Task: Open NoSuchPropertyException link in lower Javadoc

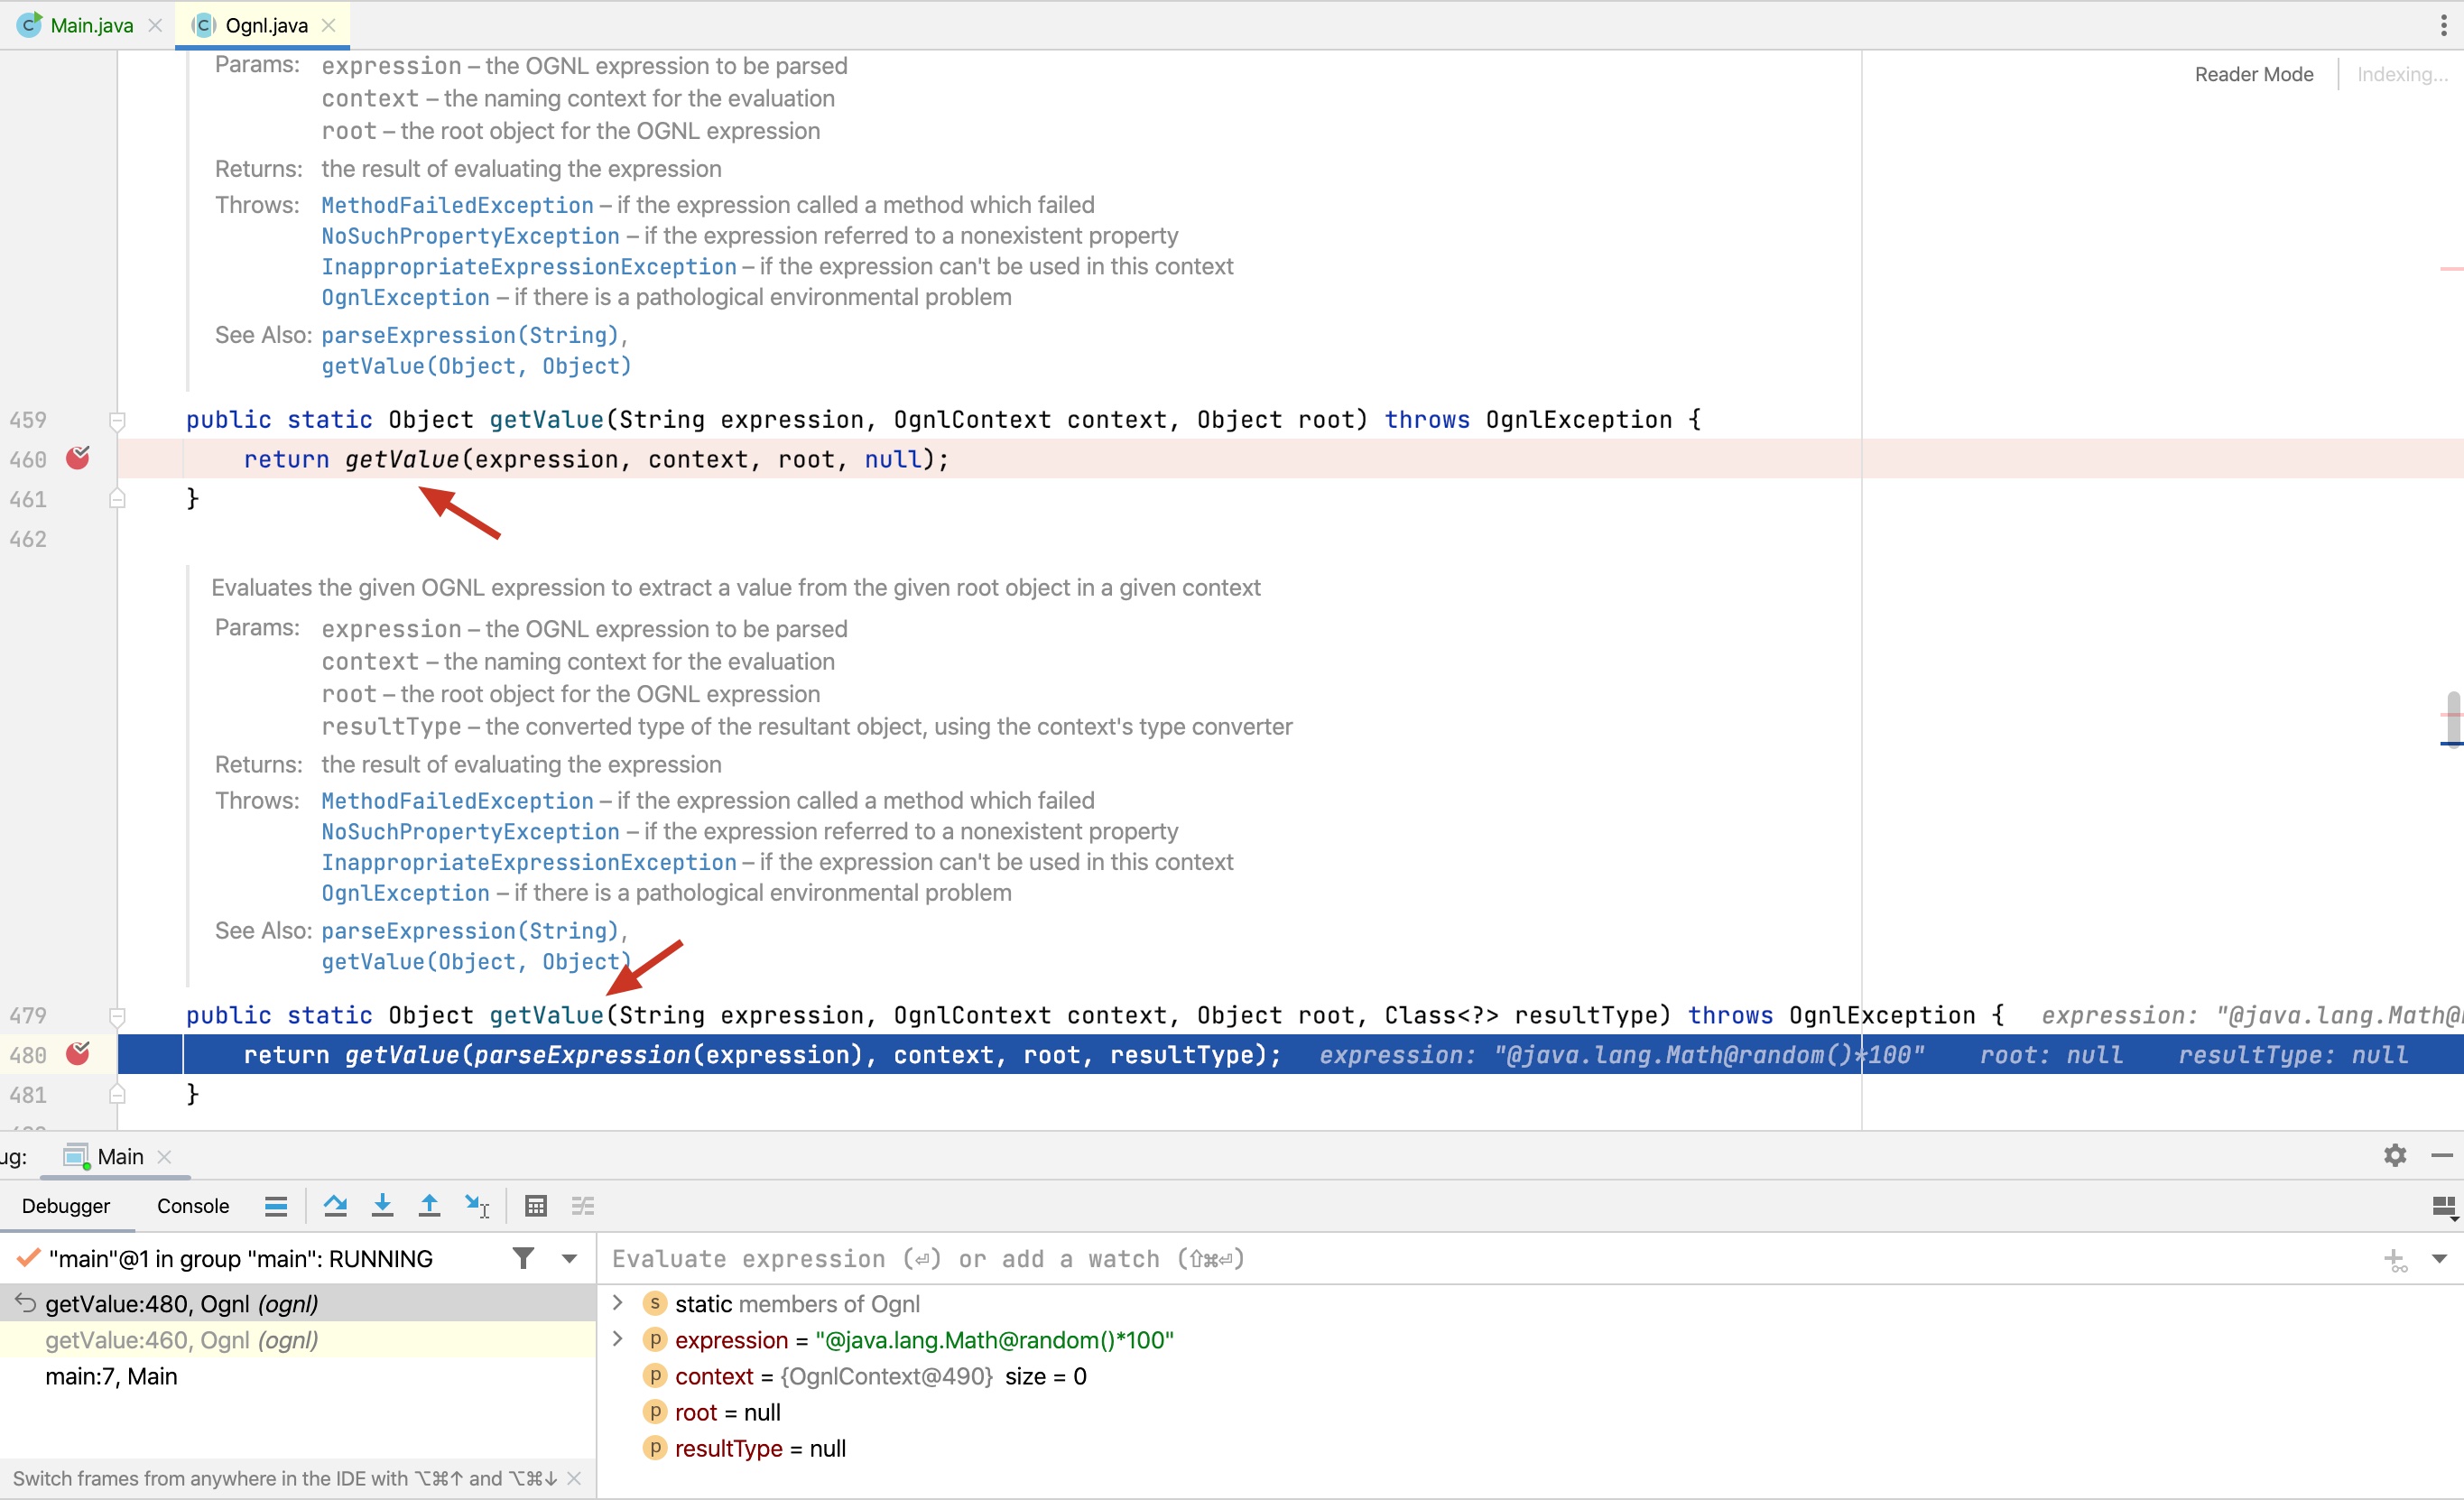Action: (x=470, y=832)
